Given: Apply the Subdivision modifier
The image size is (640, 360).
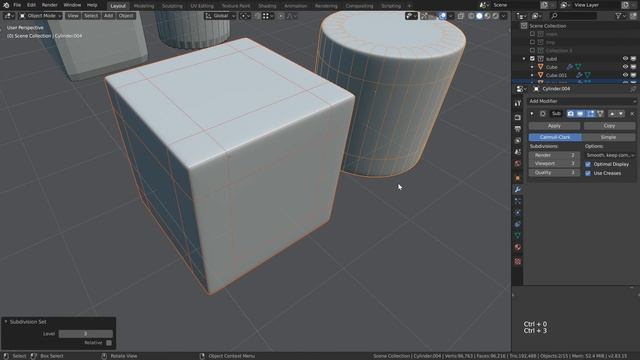Looking at the screenshot, I should (554, 126).
